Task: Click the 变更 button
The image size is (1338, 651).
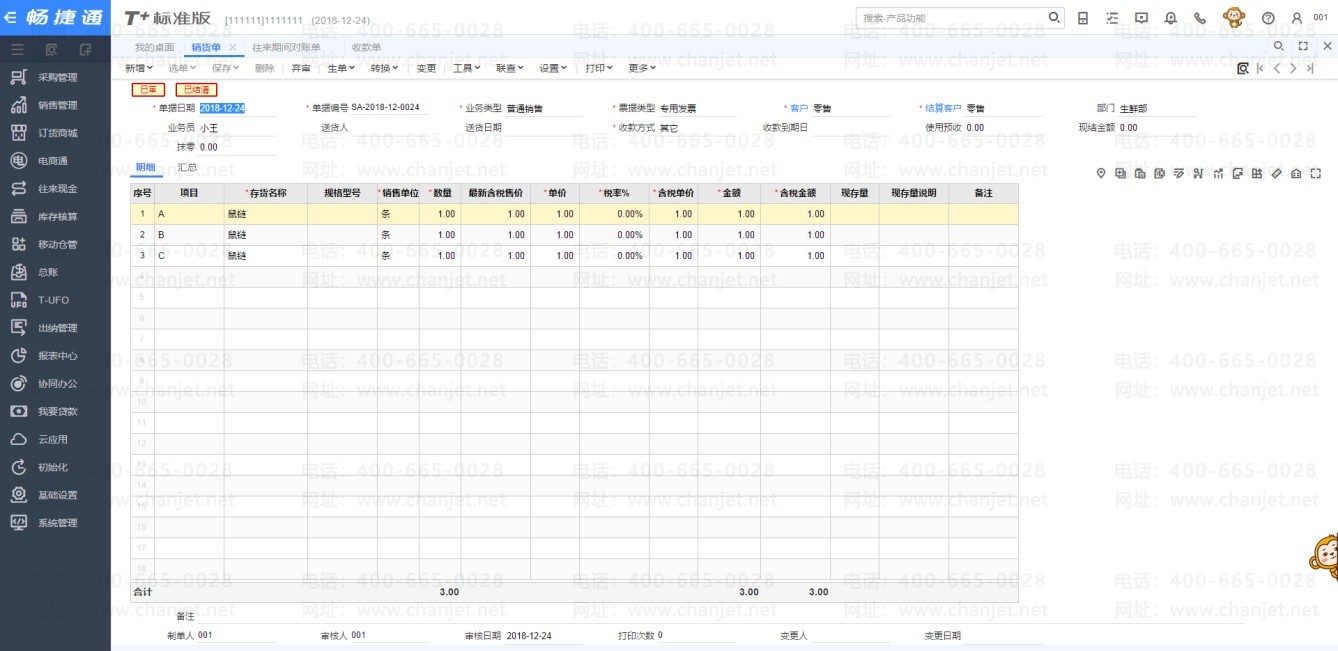Action: pyautogui.click(x=426, y=68)
